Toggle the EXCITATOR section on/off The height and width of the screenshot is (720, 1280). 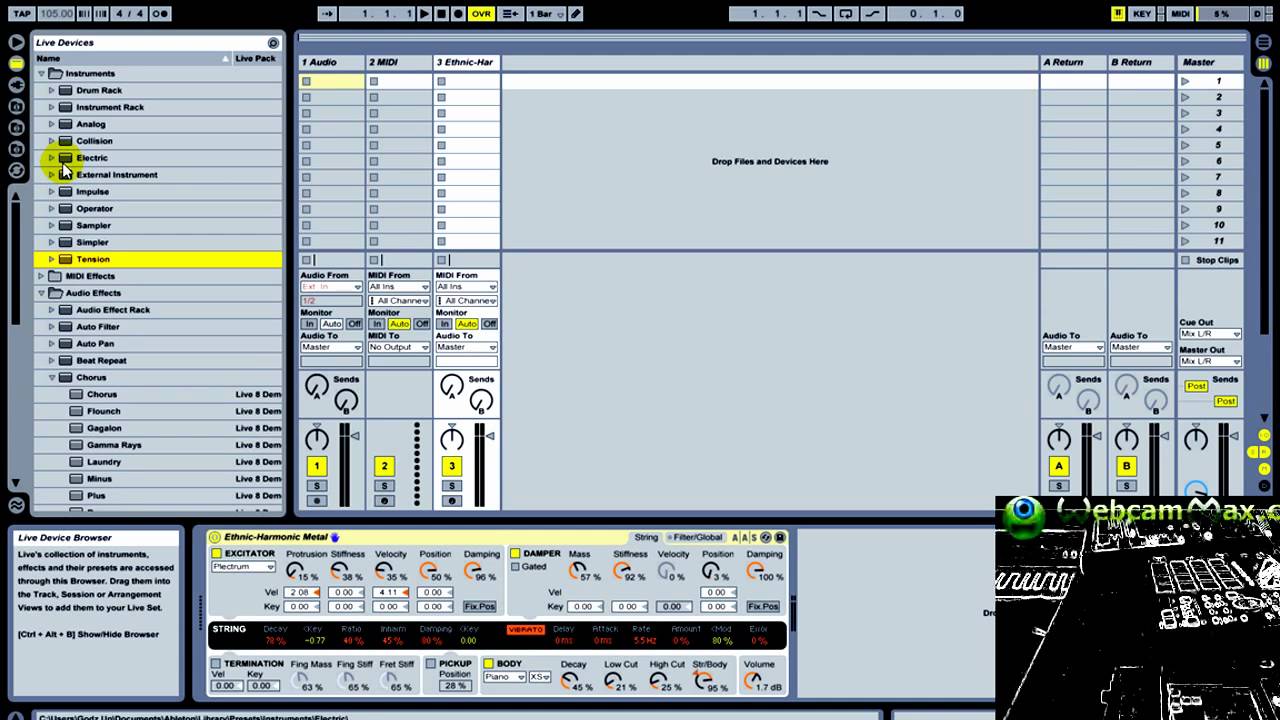tap(217, 553)
